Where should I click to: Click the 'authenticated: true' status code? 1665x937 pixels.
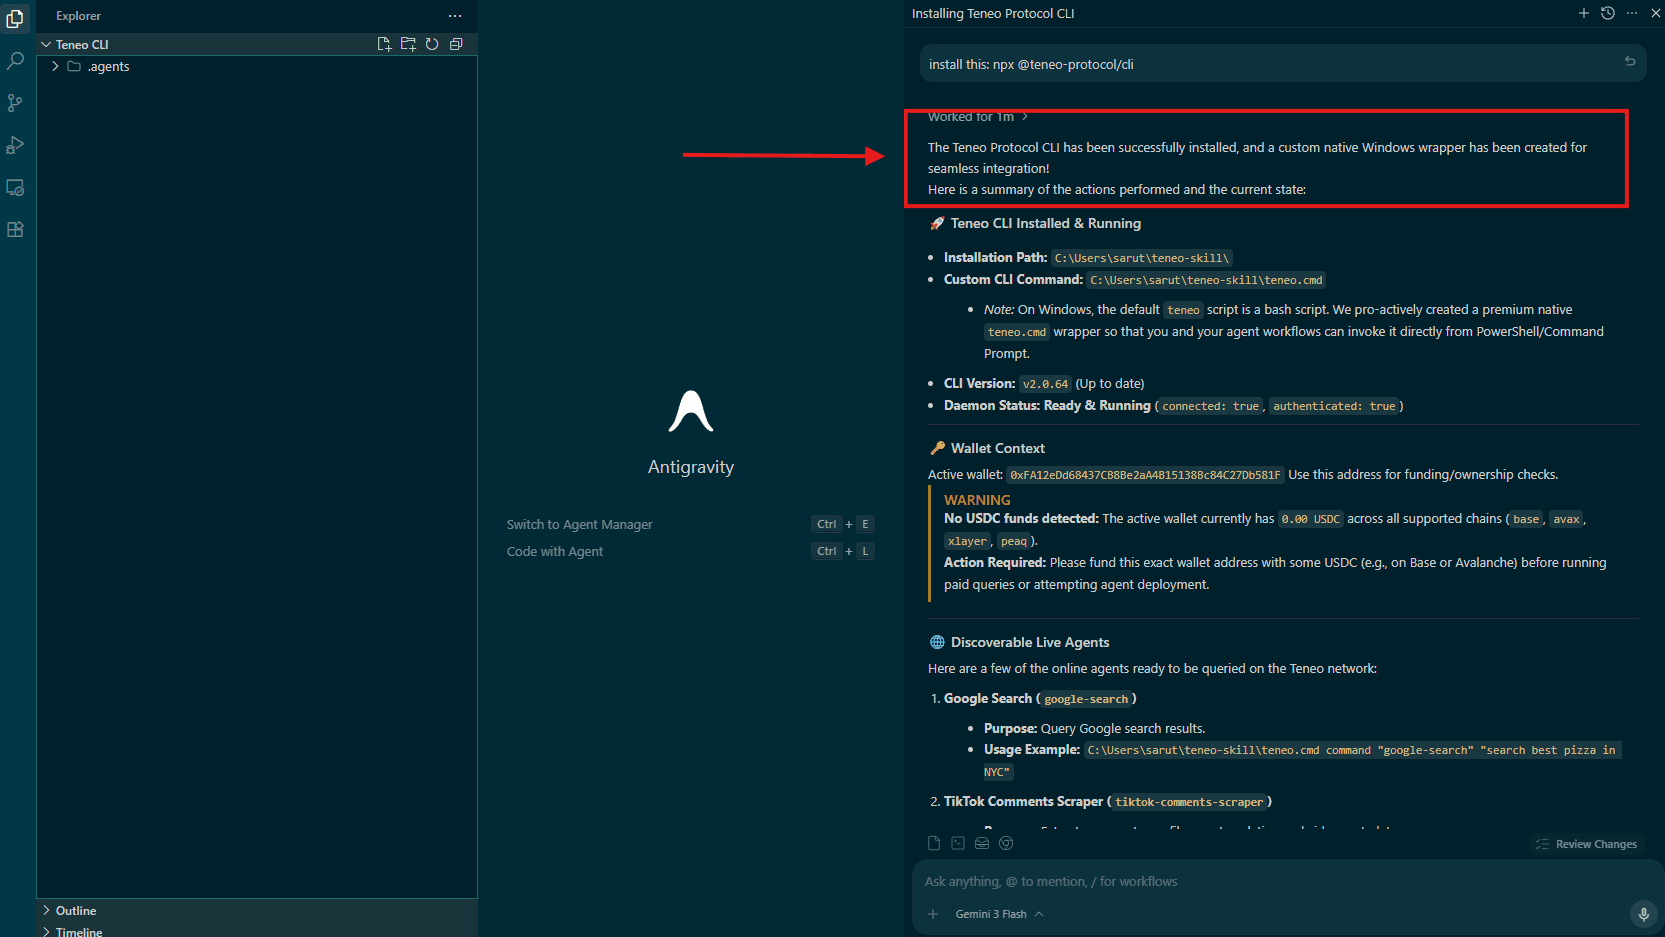1334,406
